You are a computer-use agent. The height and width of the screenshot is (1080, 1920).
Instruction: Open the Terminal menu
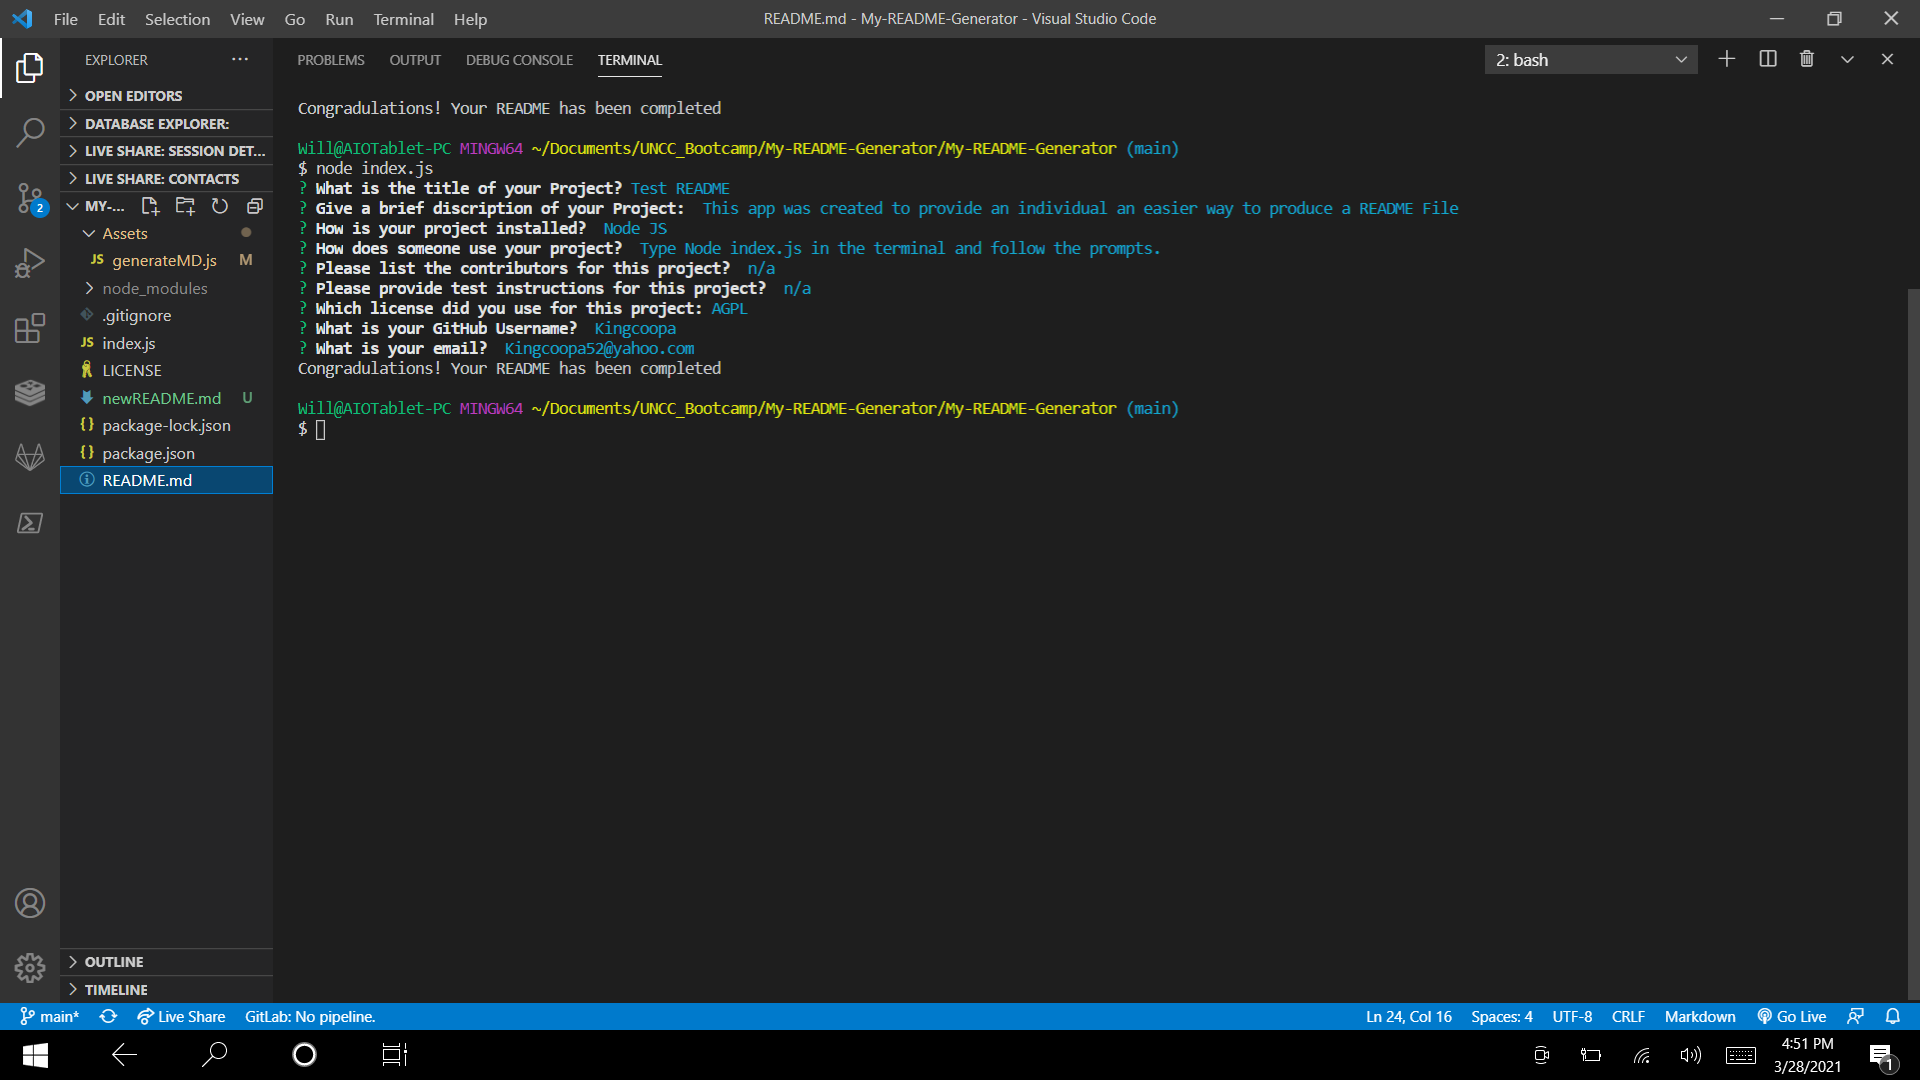click(x=403, y=19)
